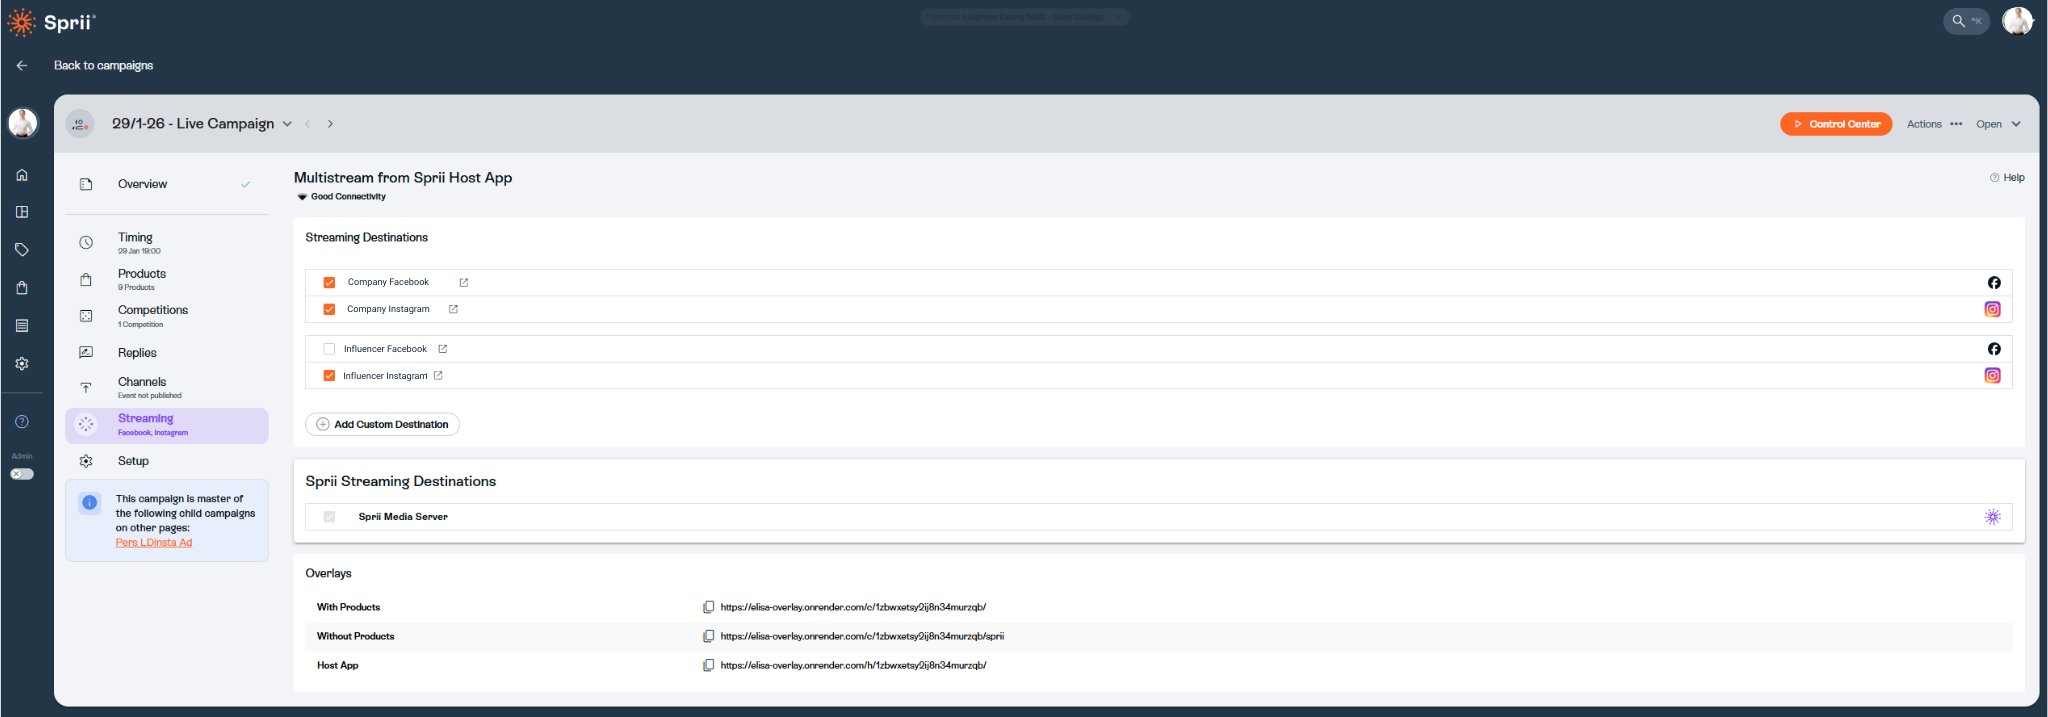Copy the Host App overlay URL
Screen dimensions: 2048x717
click(708, 665)
